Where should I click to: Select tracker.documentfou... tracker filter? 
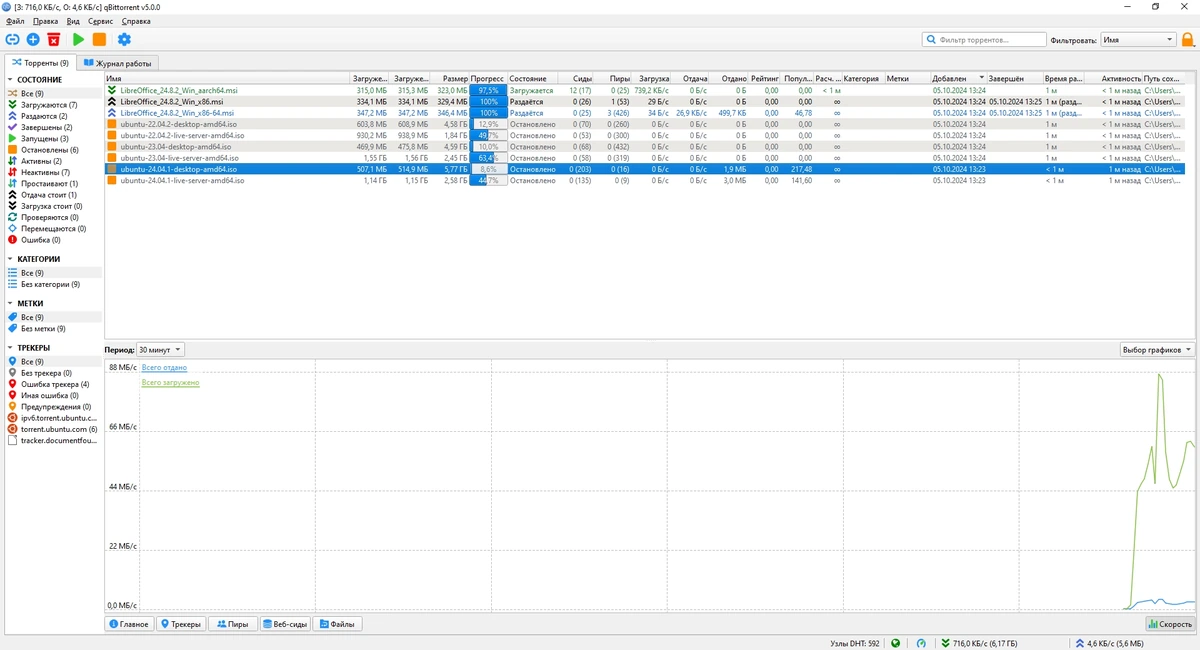tap(52, 440)
